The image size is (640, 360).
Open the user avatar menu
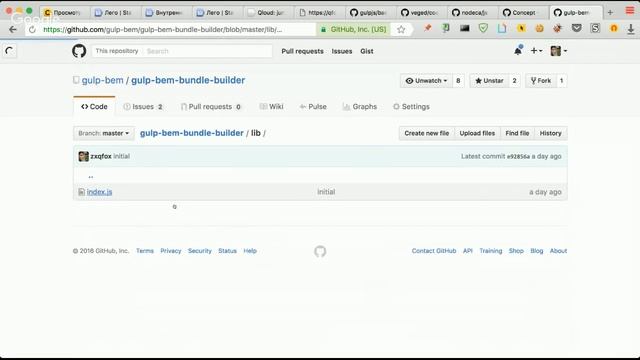click(558, 51)
